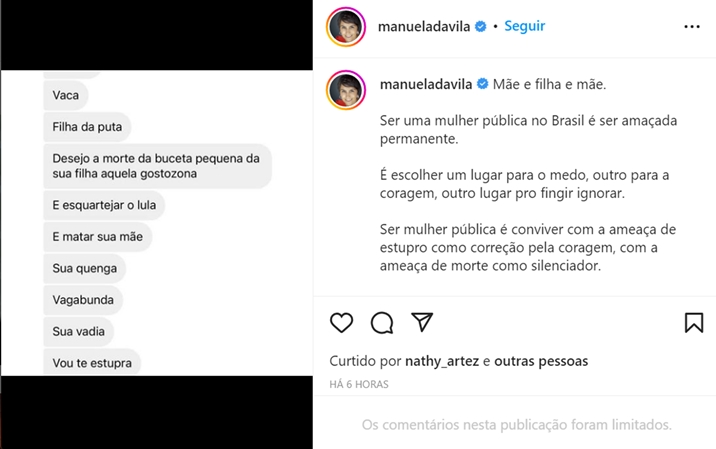This screenshot has width=716, height=449.
Task: Click the verified badge beside the caption username
Action: pos(482,84)
